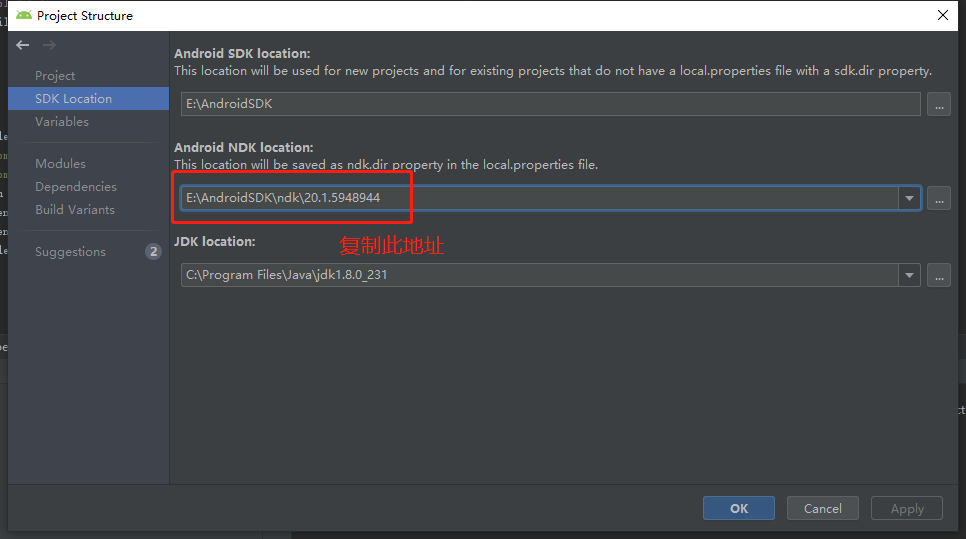Click the 'Android SDK location:' heading
Viewport: 966px width, 539px height.
coord(242,54)
